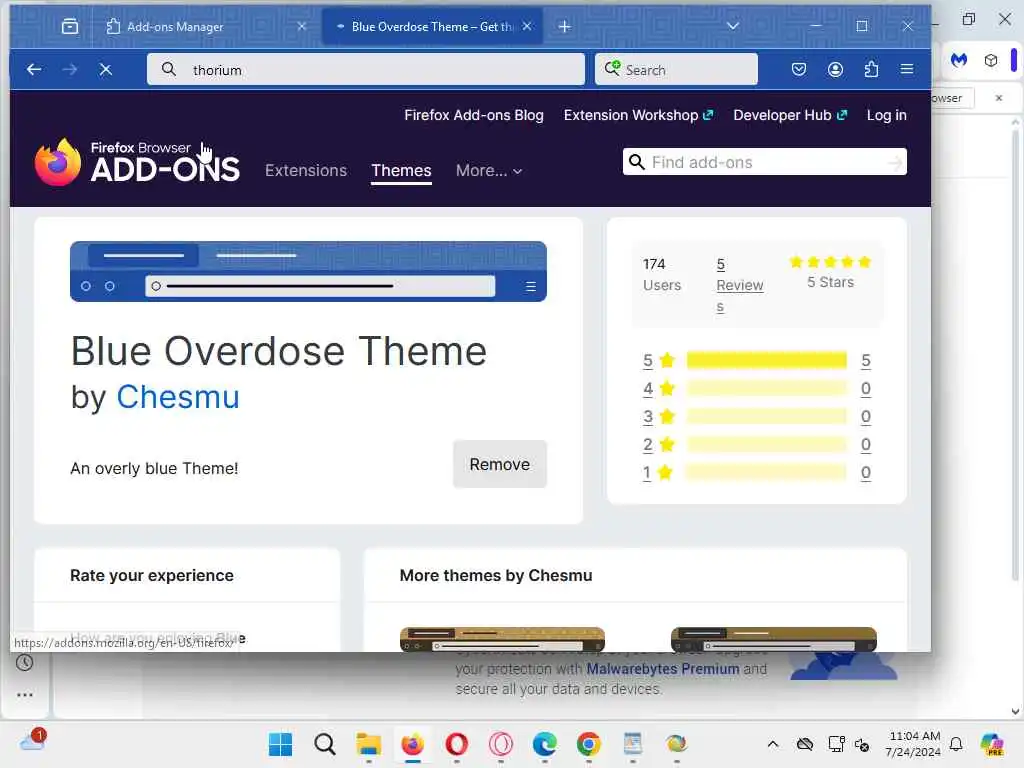Open the list all tabs chevron

[x=733, y=26]
